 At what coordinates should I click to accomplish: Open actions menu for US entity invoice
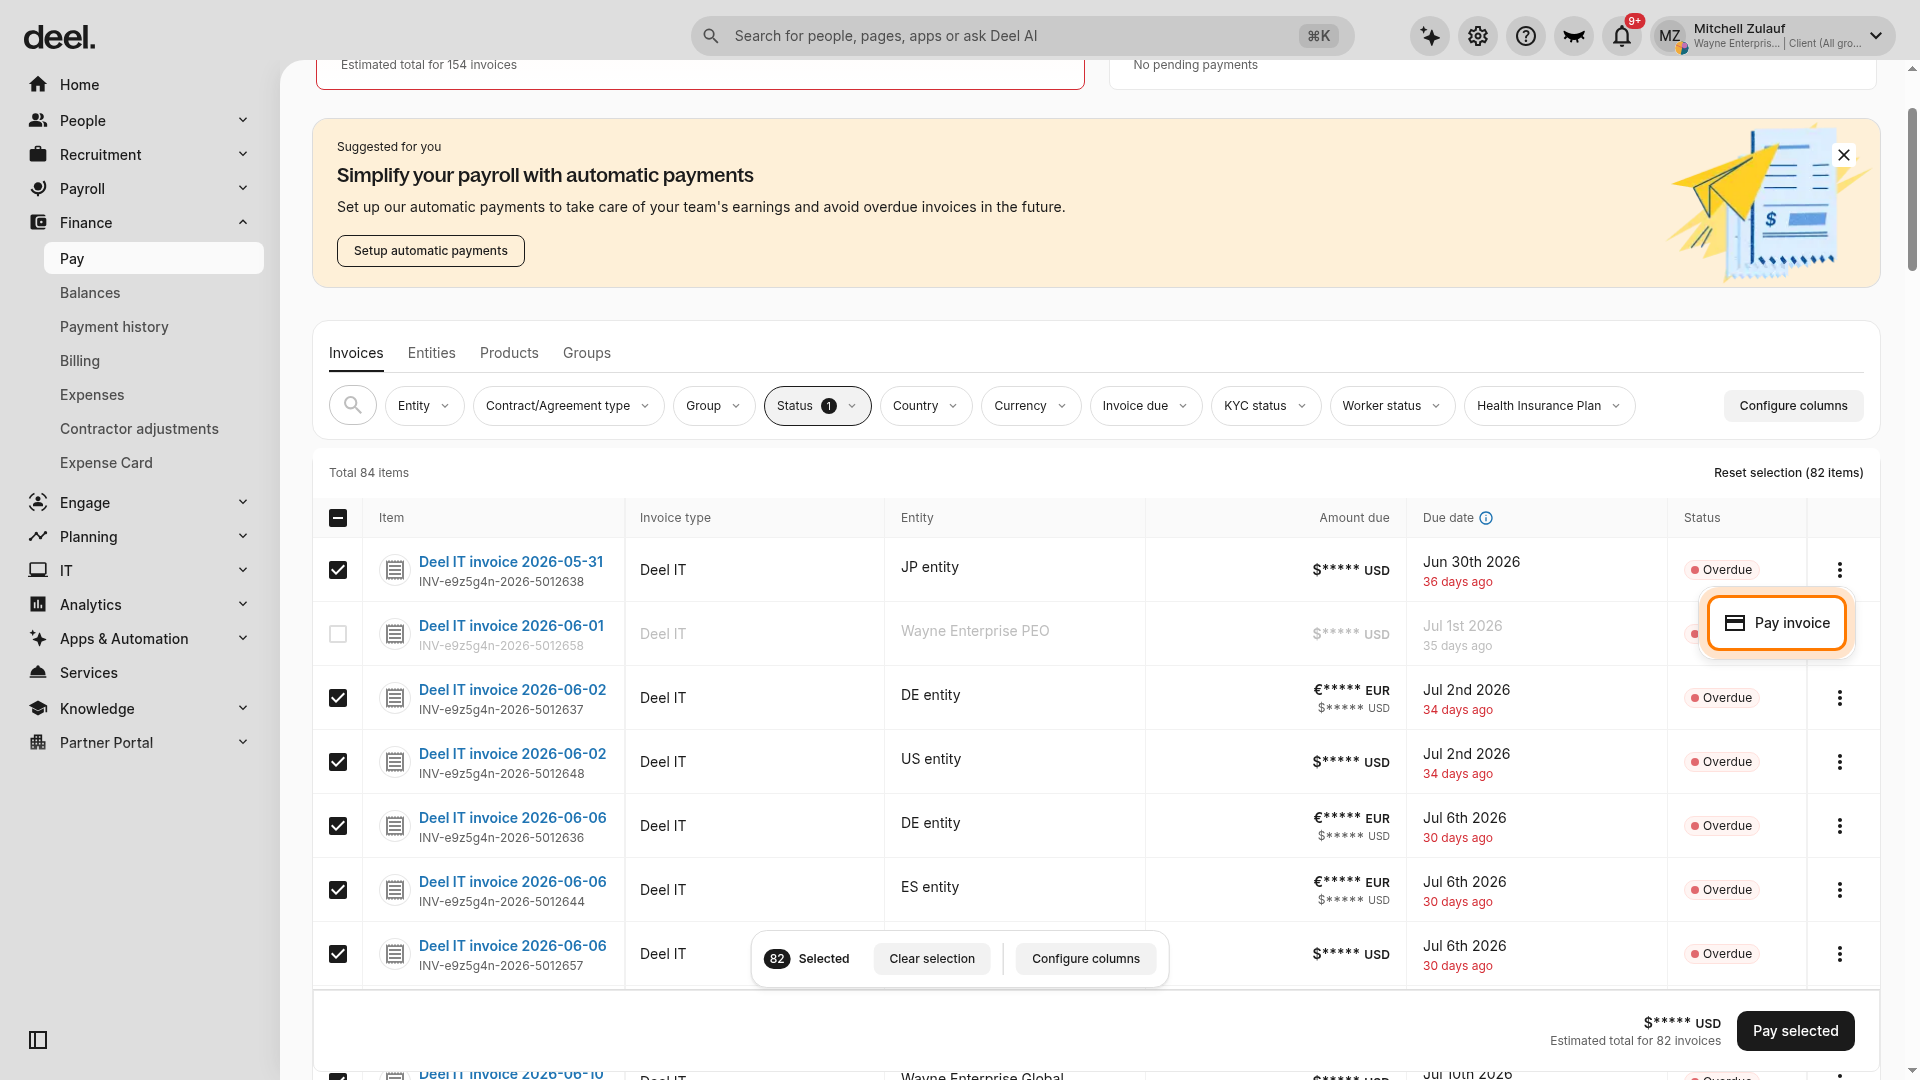1840,762
